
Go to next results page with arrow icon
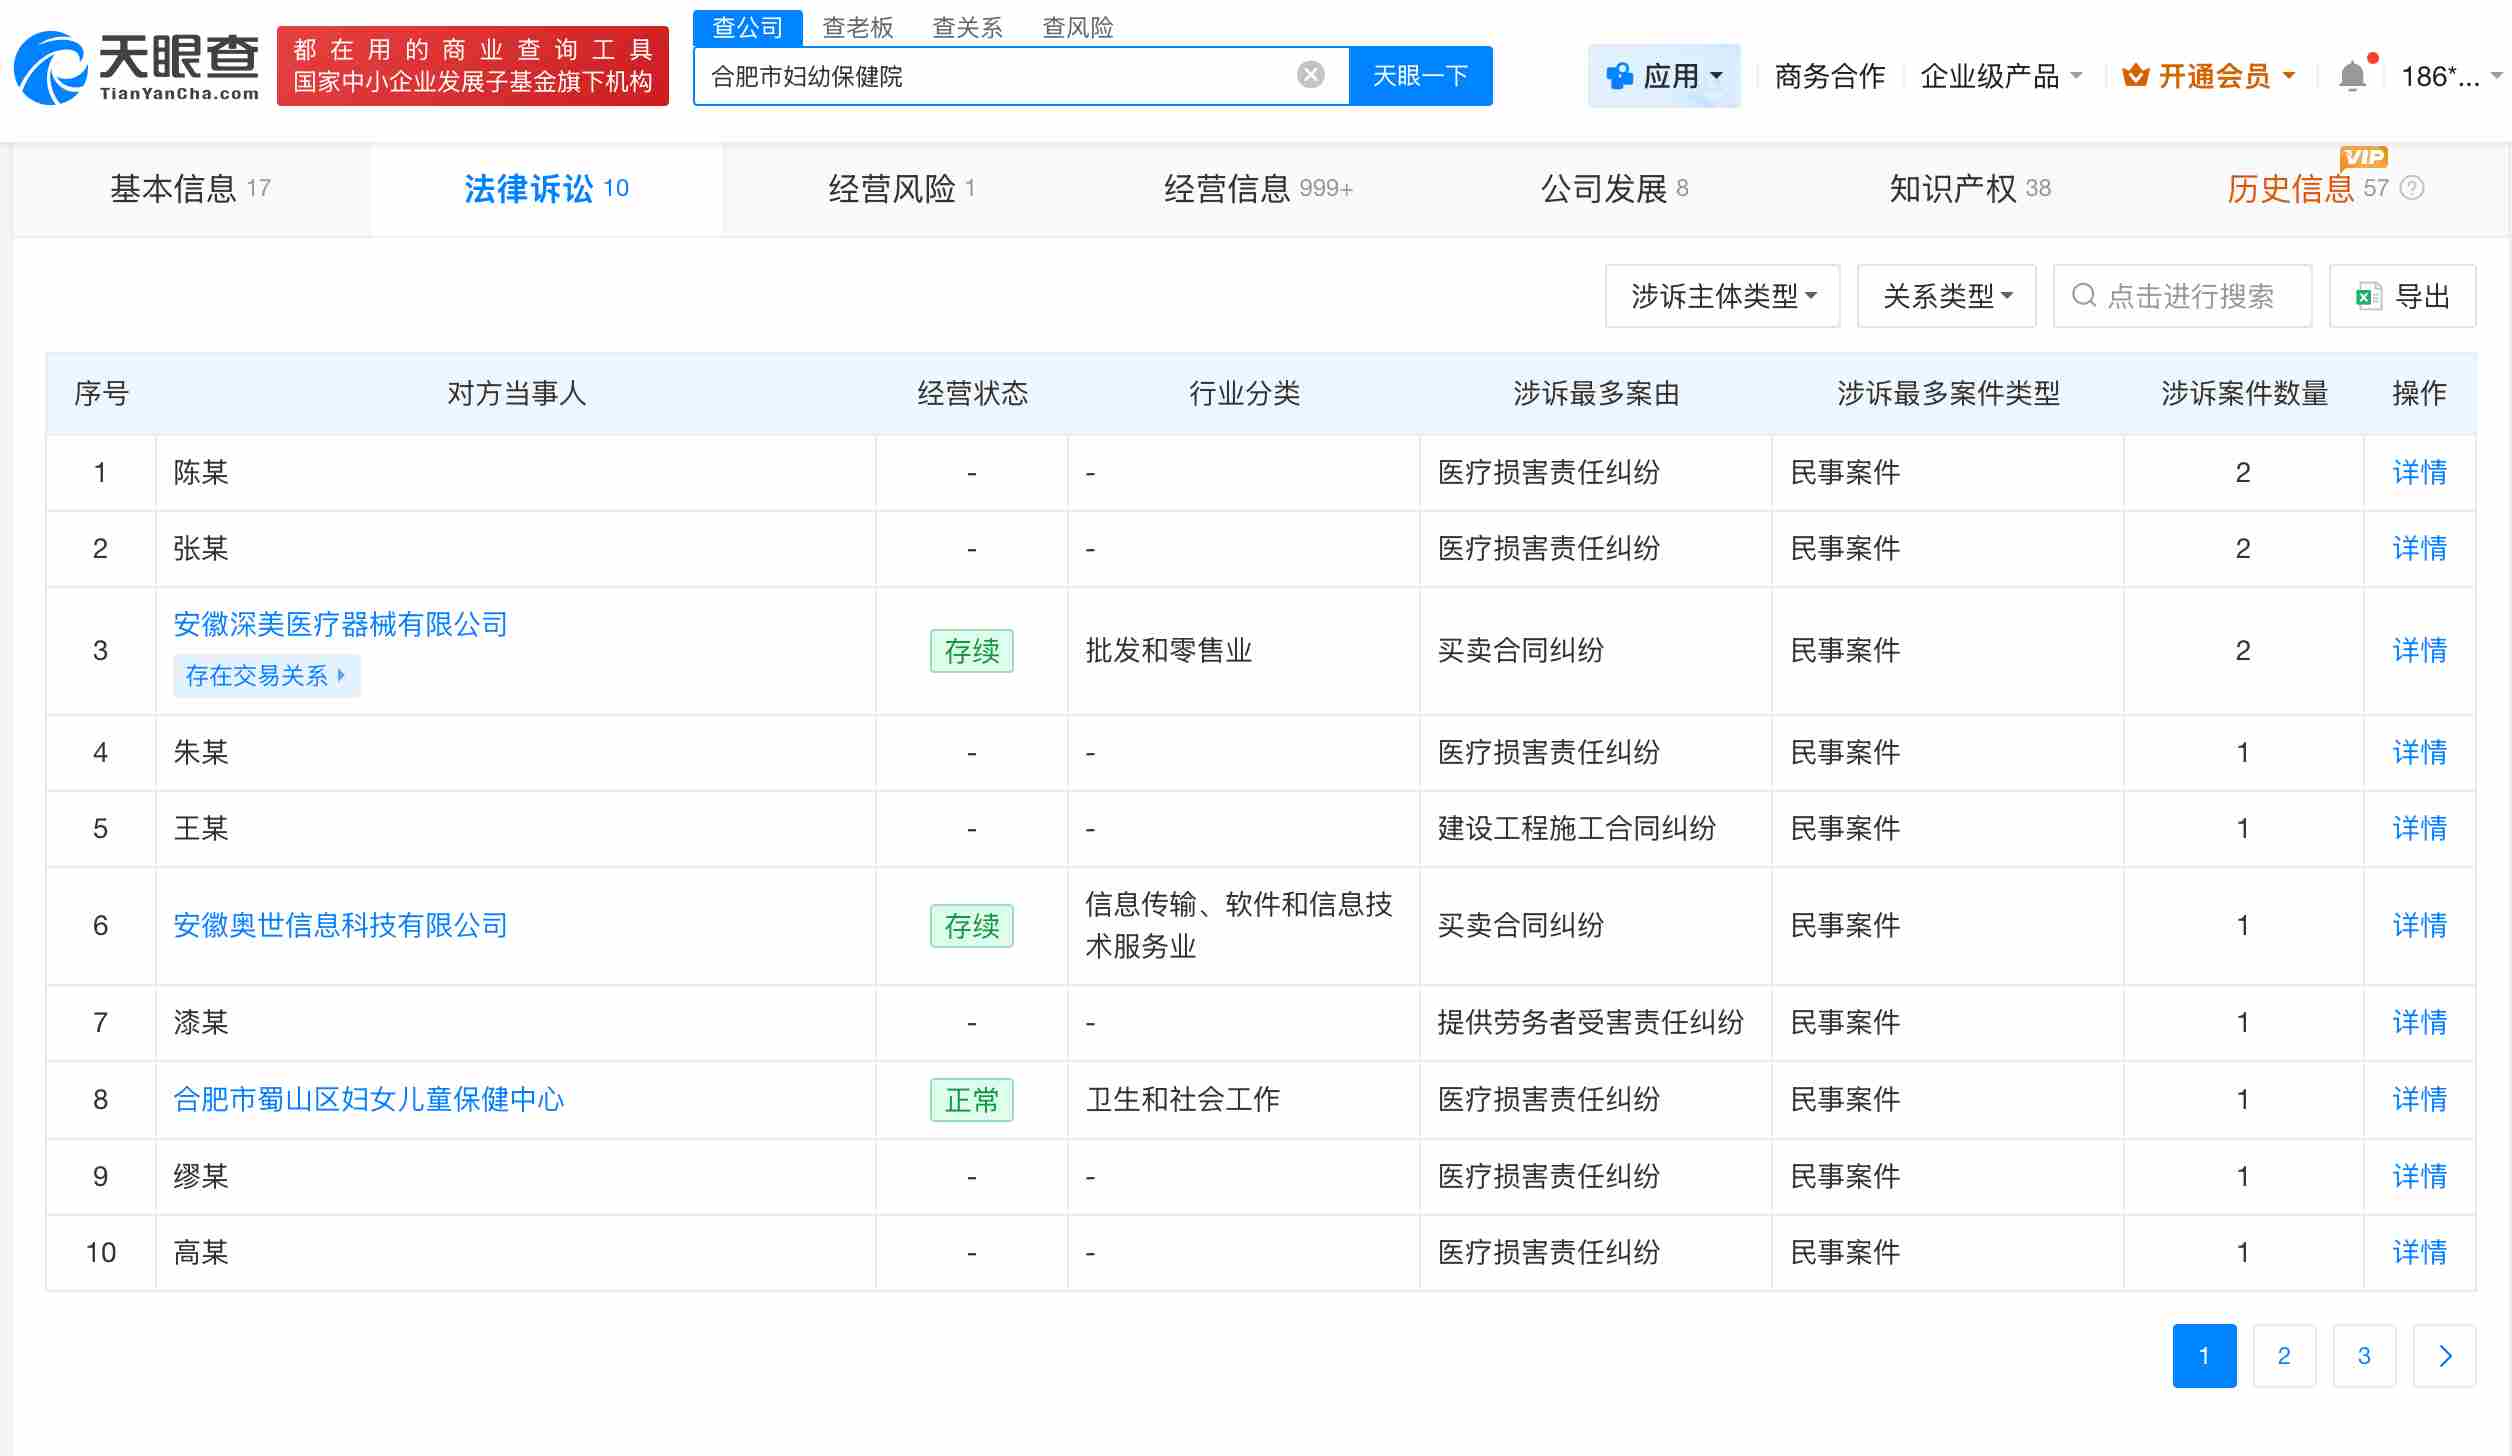point(2444,1355)
